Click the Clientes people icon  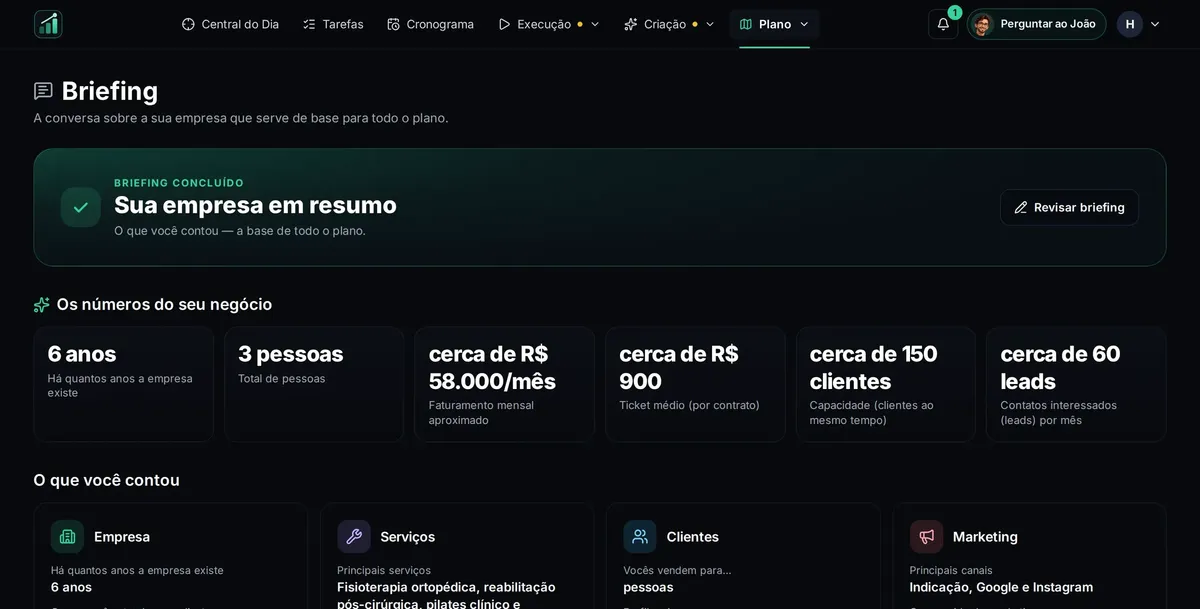click(640, 537)
